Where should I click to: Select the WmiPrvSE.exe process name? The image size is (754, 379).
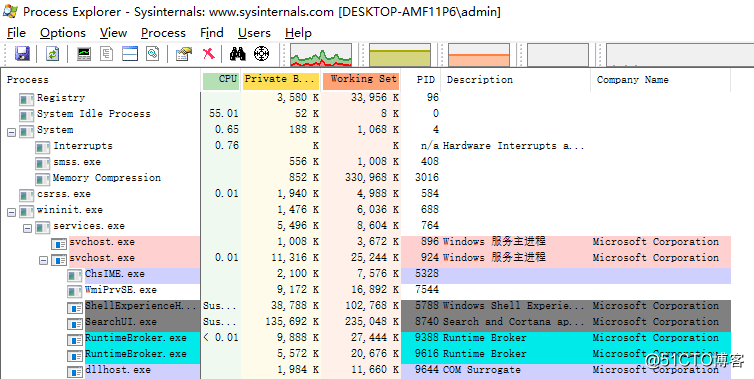coord(121,290)
